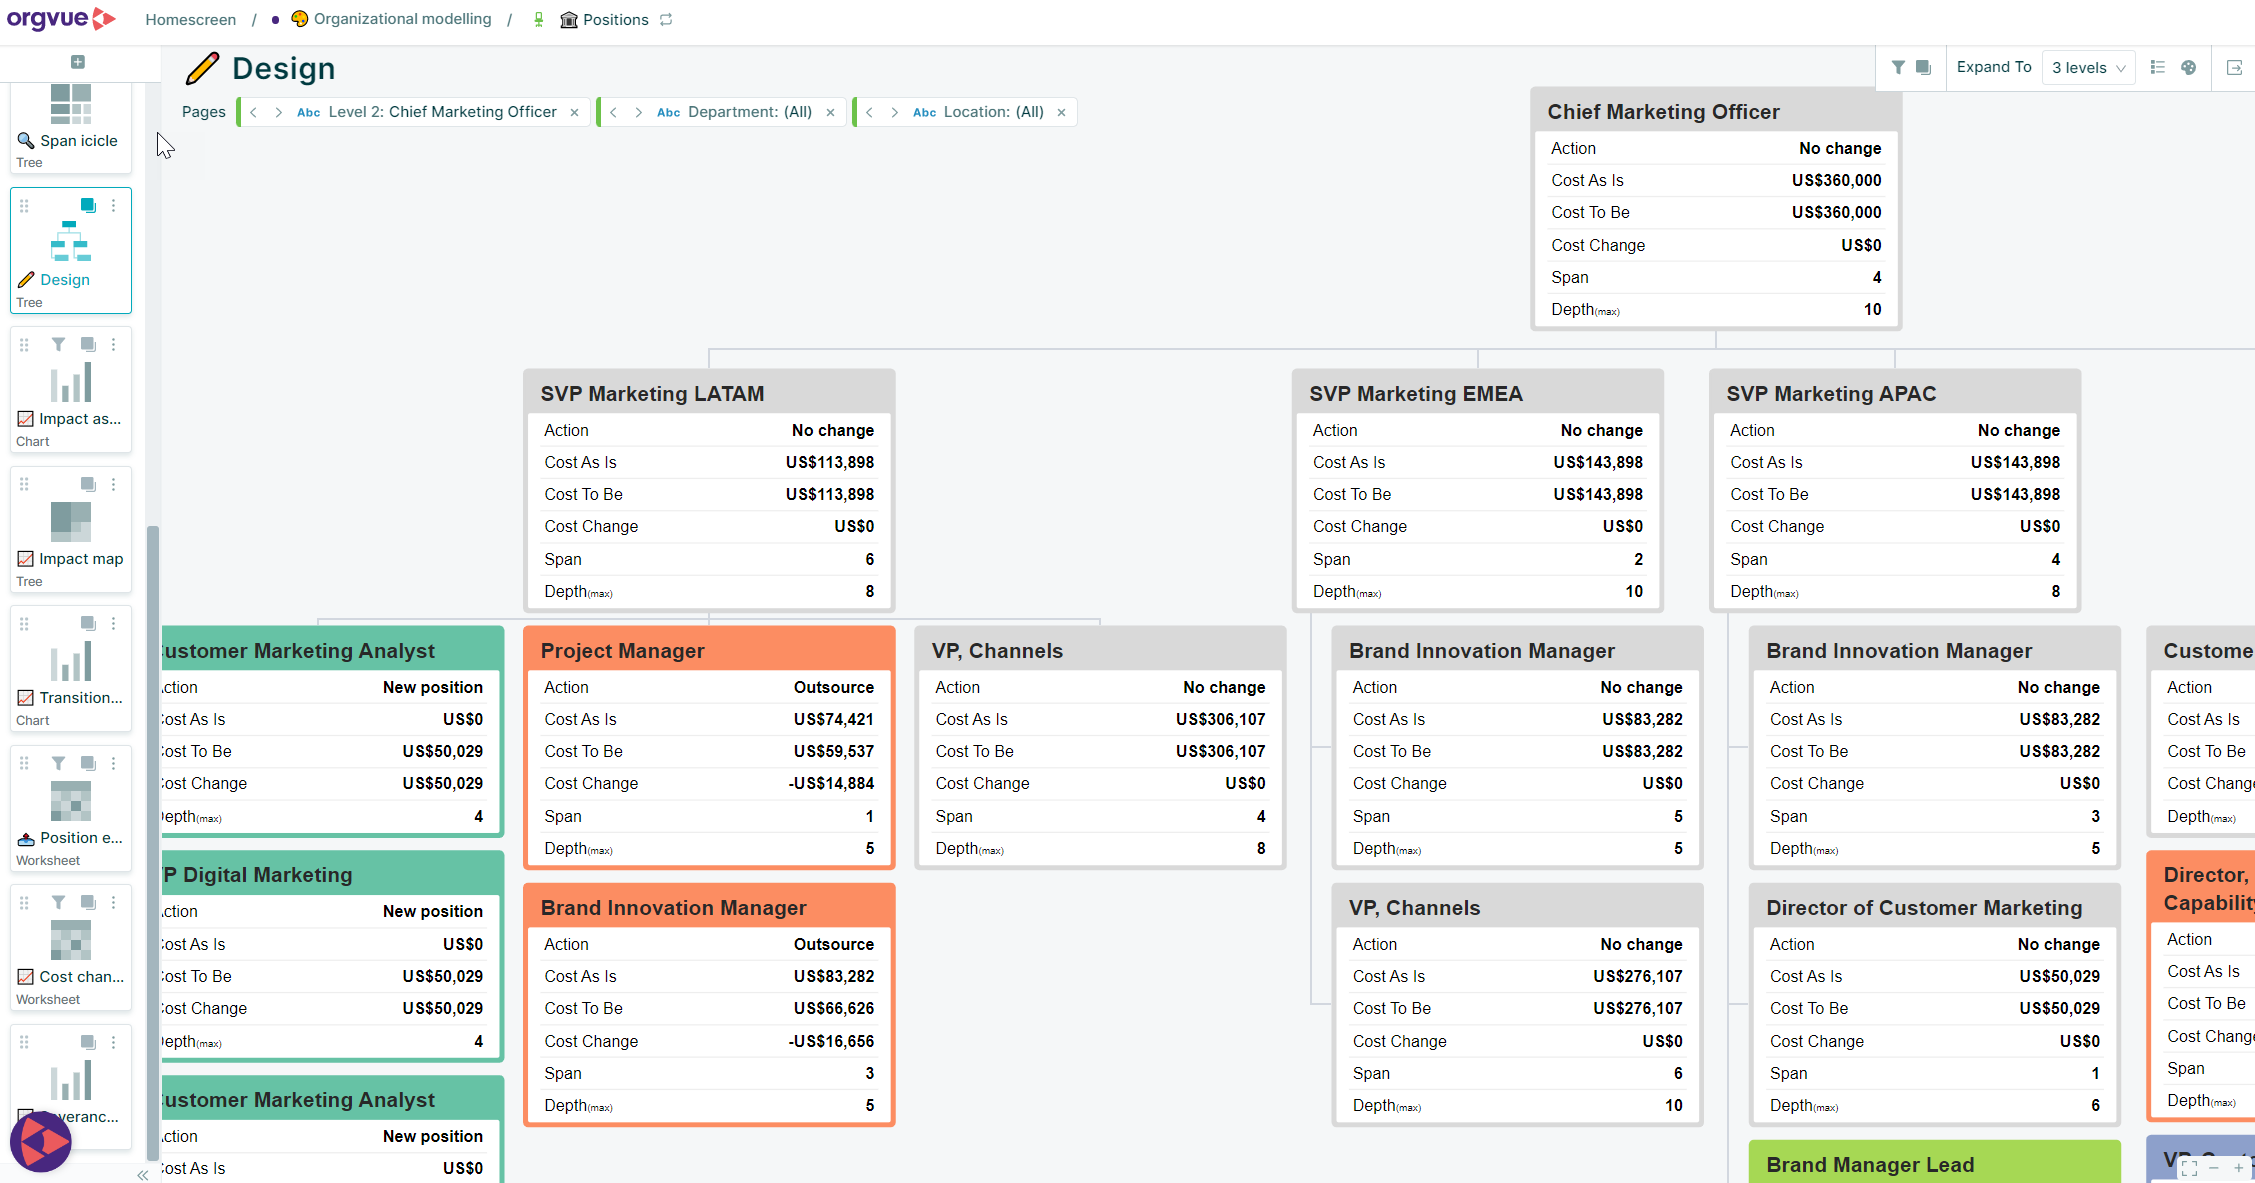2255x1183 pixels.
Task: Go to the next Location page value
Action: coord(894,112)
